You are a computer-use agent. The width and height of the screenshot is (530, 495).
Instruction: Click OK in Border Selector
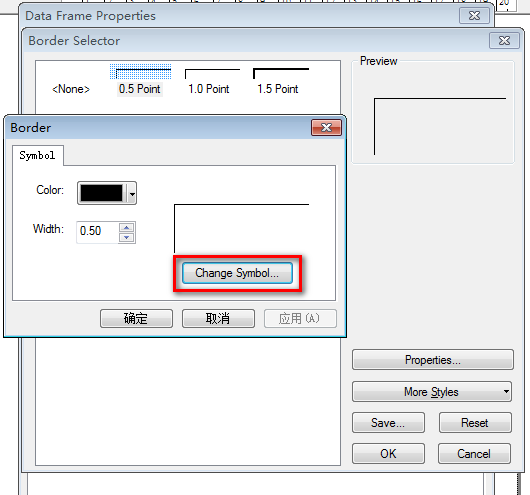click(388, 454)
